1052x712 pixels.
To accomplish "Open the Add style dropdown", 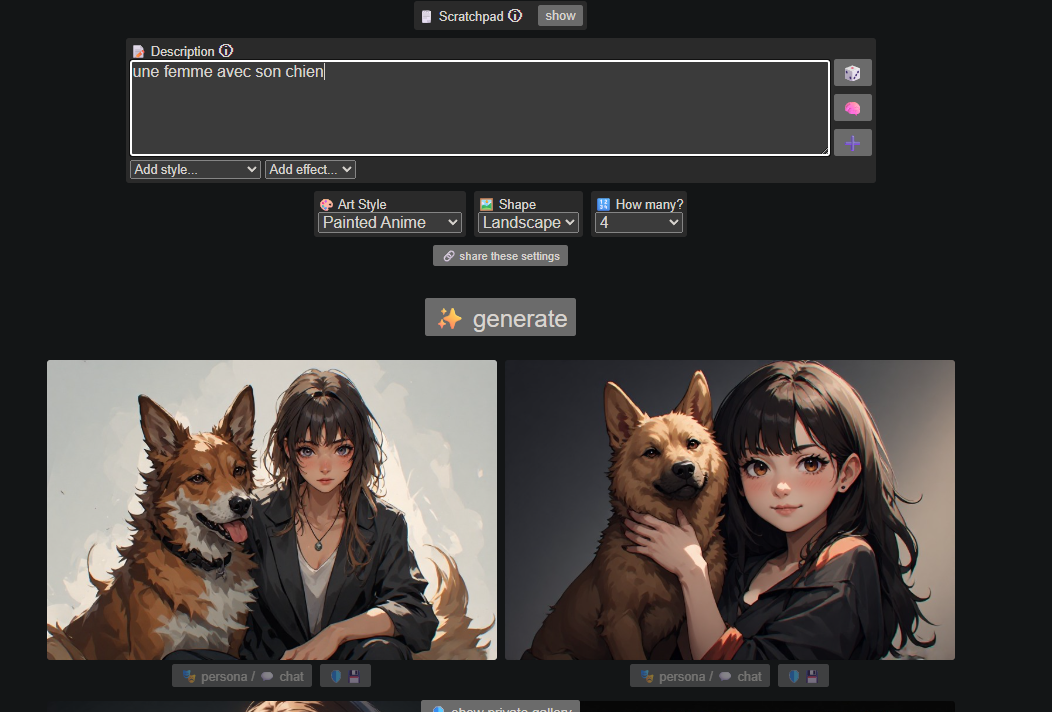I will coord(195,169).
